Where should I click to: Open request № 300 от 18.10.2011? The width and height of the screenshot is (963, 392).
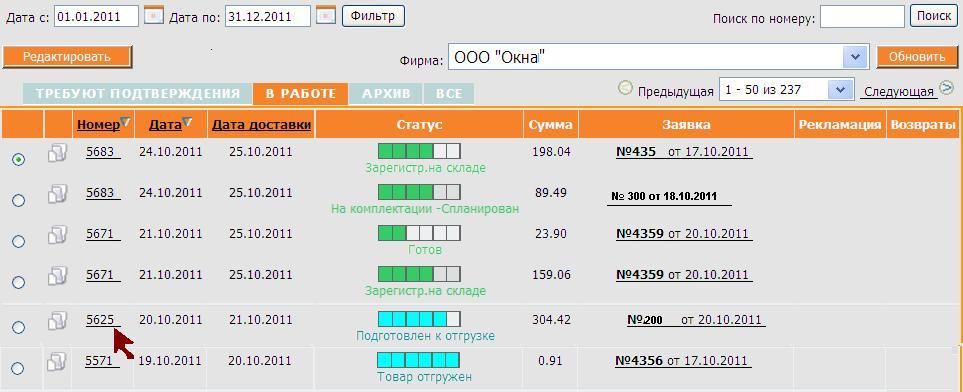[x=669, y=198]
